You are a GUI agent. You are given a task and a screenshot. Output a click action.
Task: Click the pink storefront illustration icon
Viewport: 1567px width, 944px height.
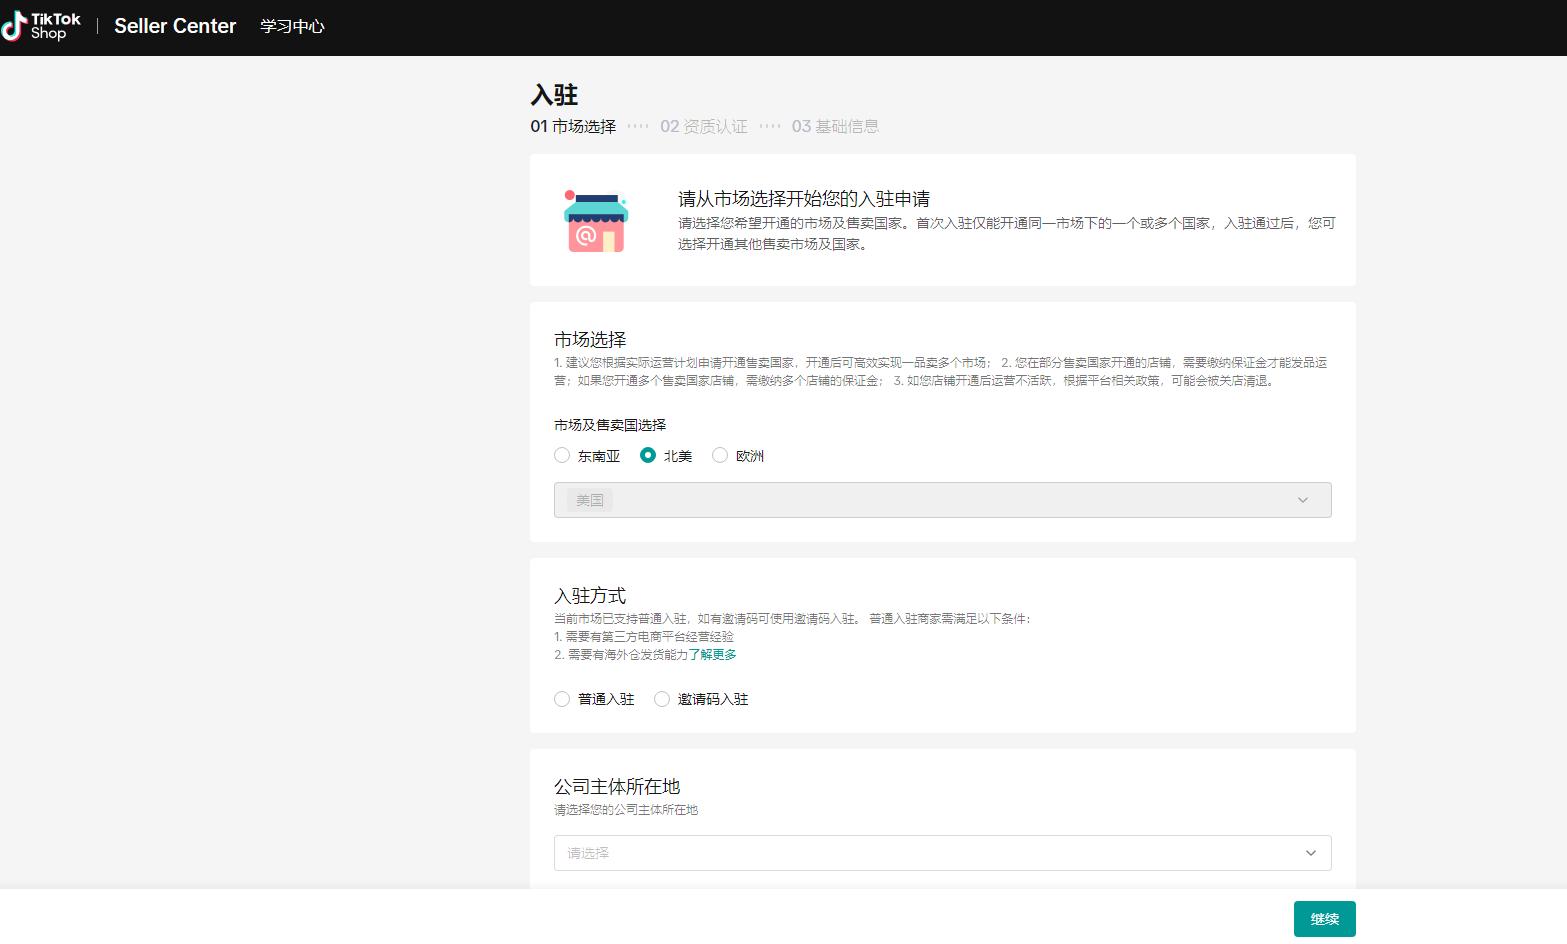[596, 219]
